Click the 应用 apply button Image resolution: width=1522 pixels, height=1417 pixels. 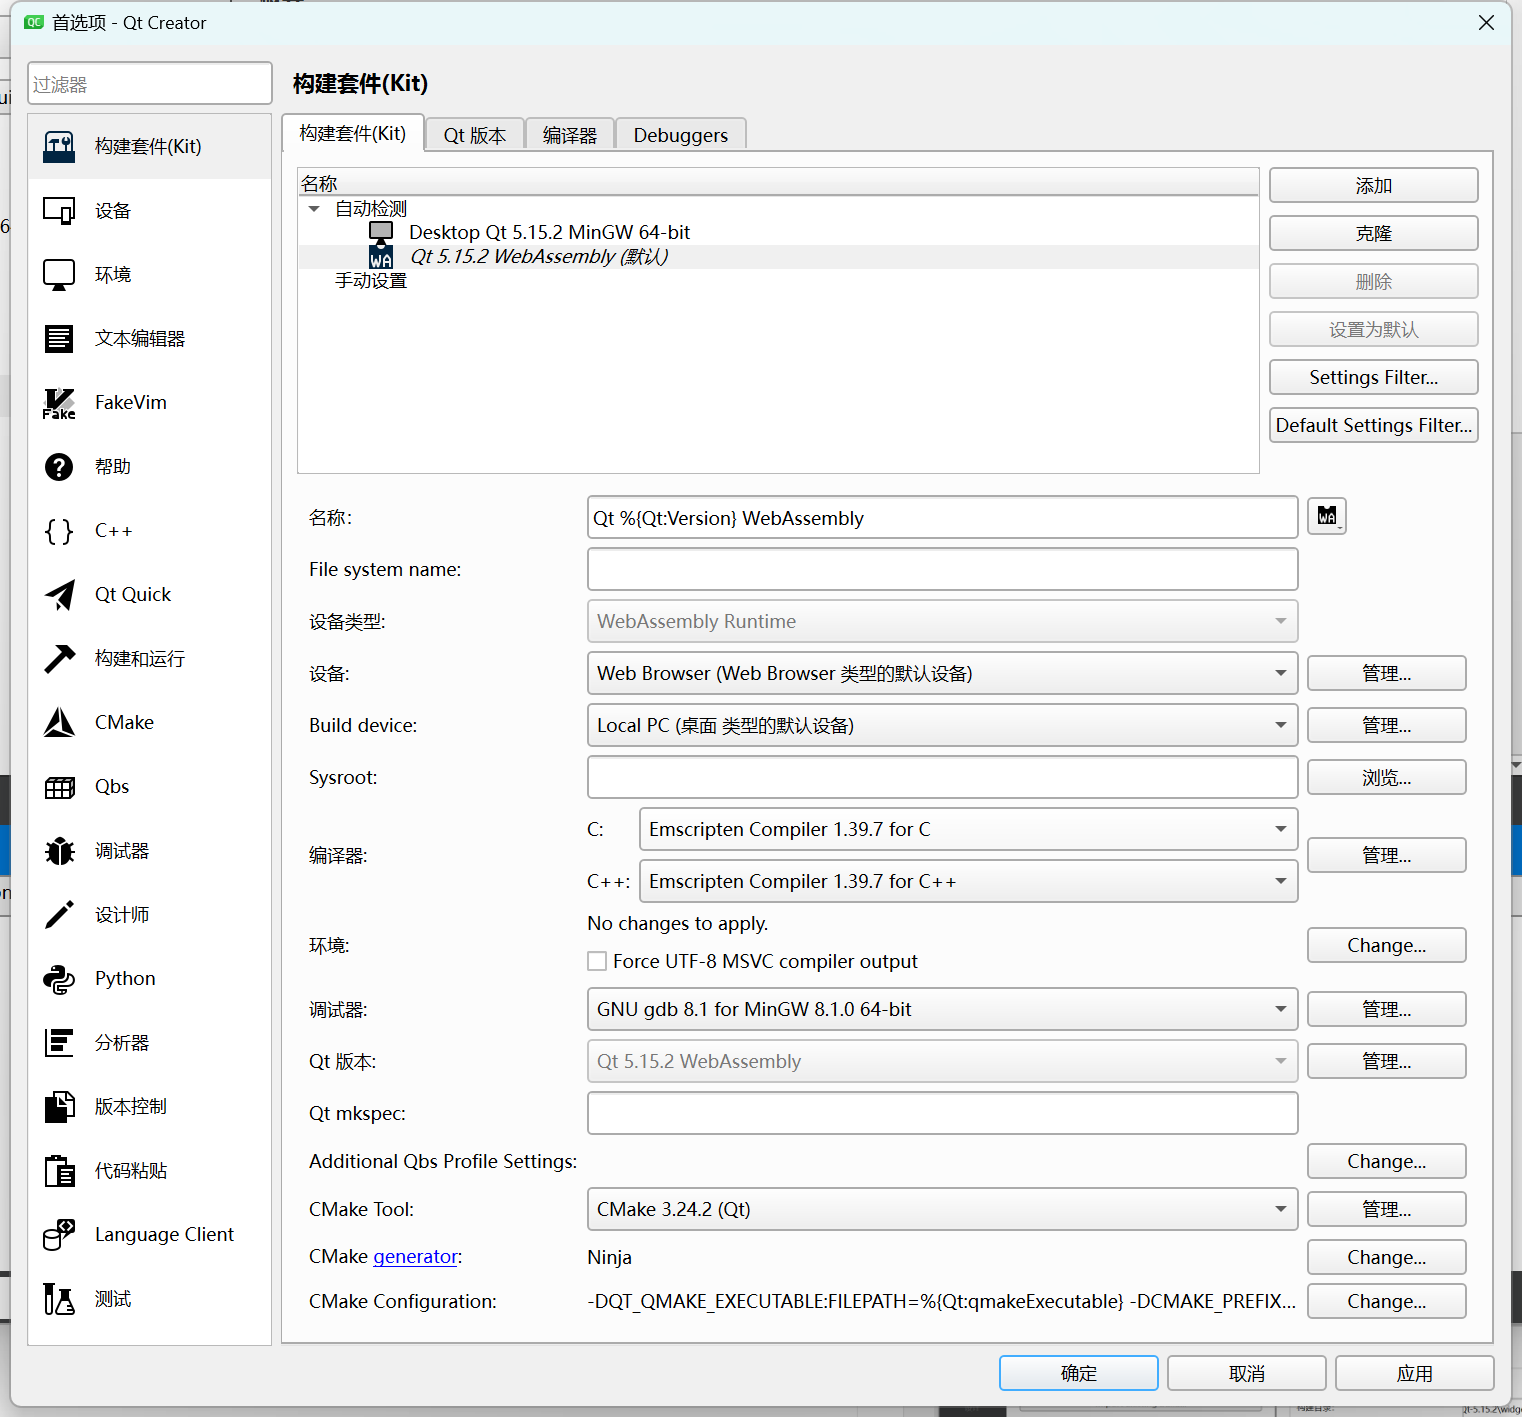point(1415,1373)
